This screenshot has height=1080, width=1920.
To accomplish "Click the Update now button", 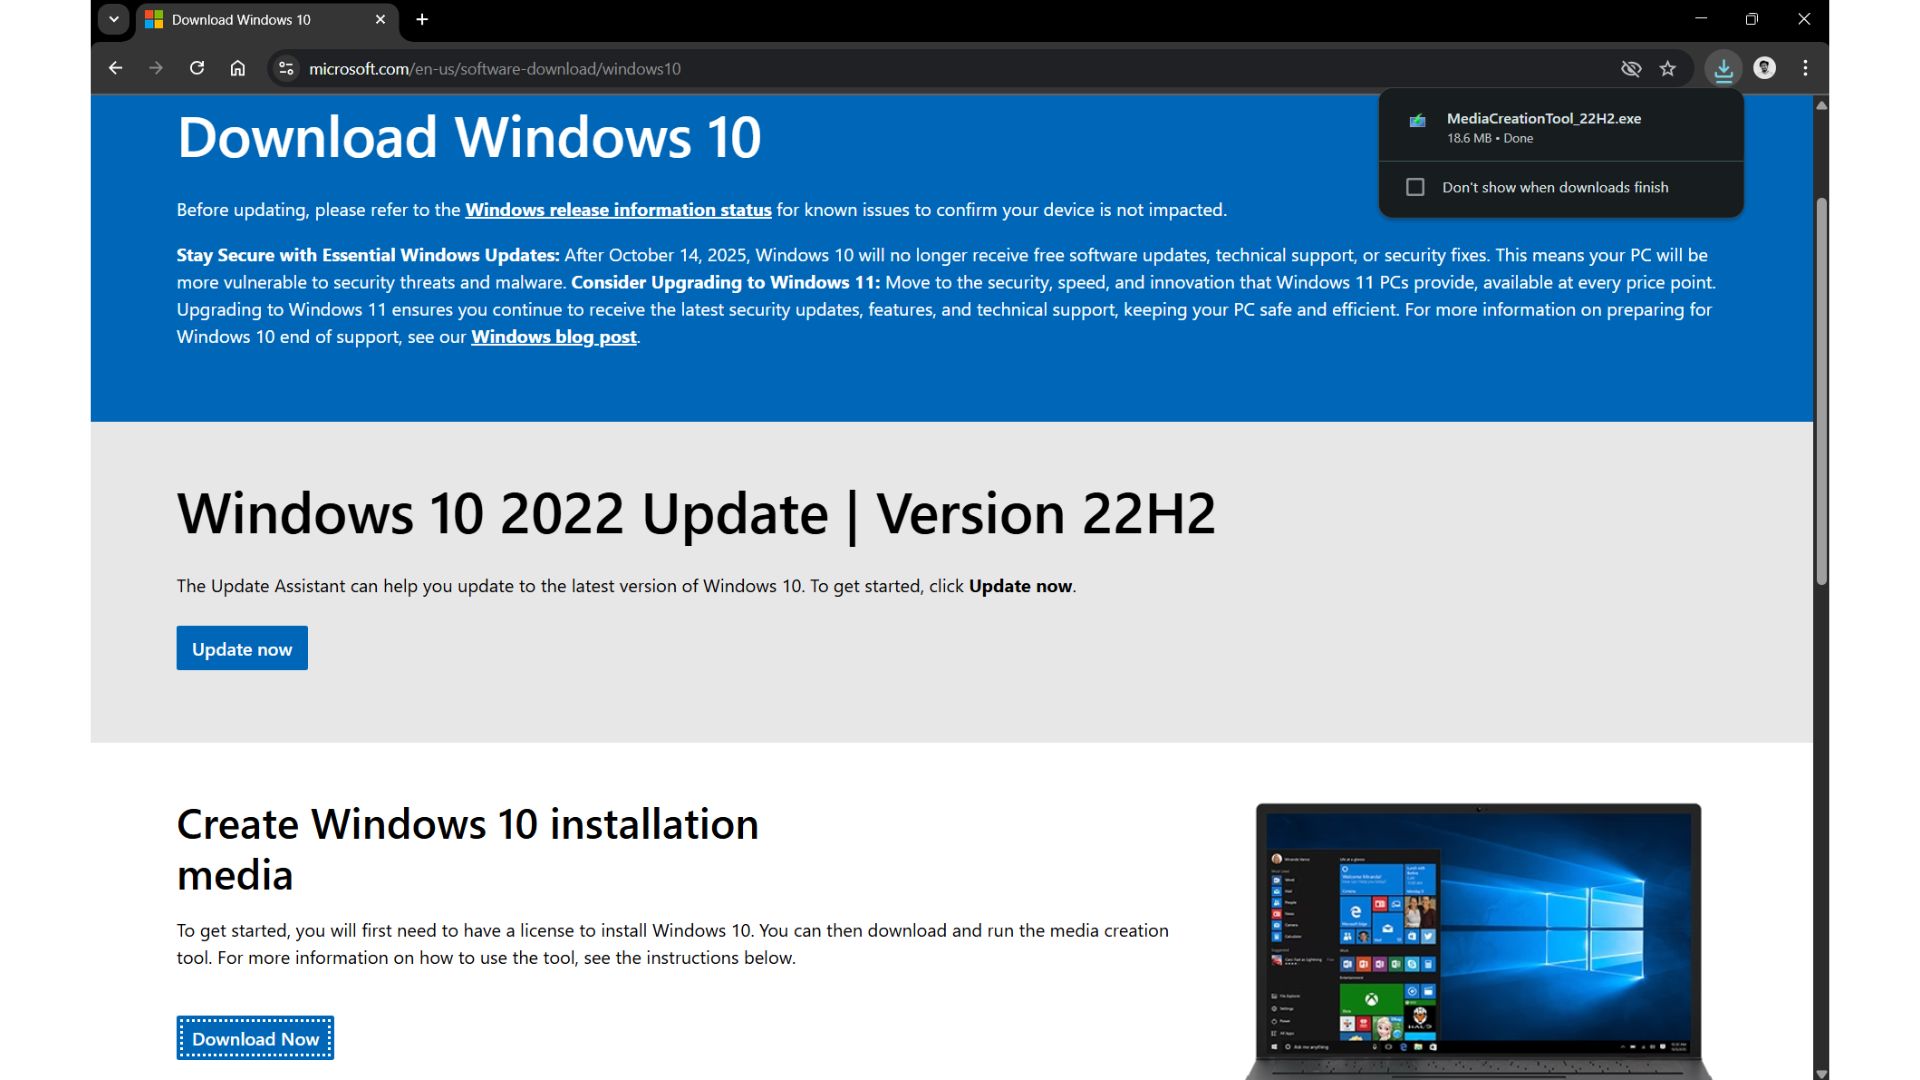I will [242, 648].
